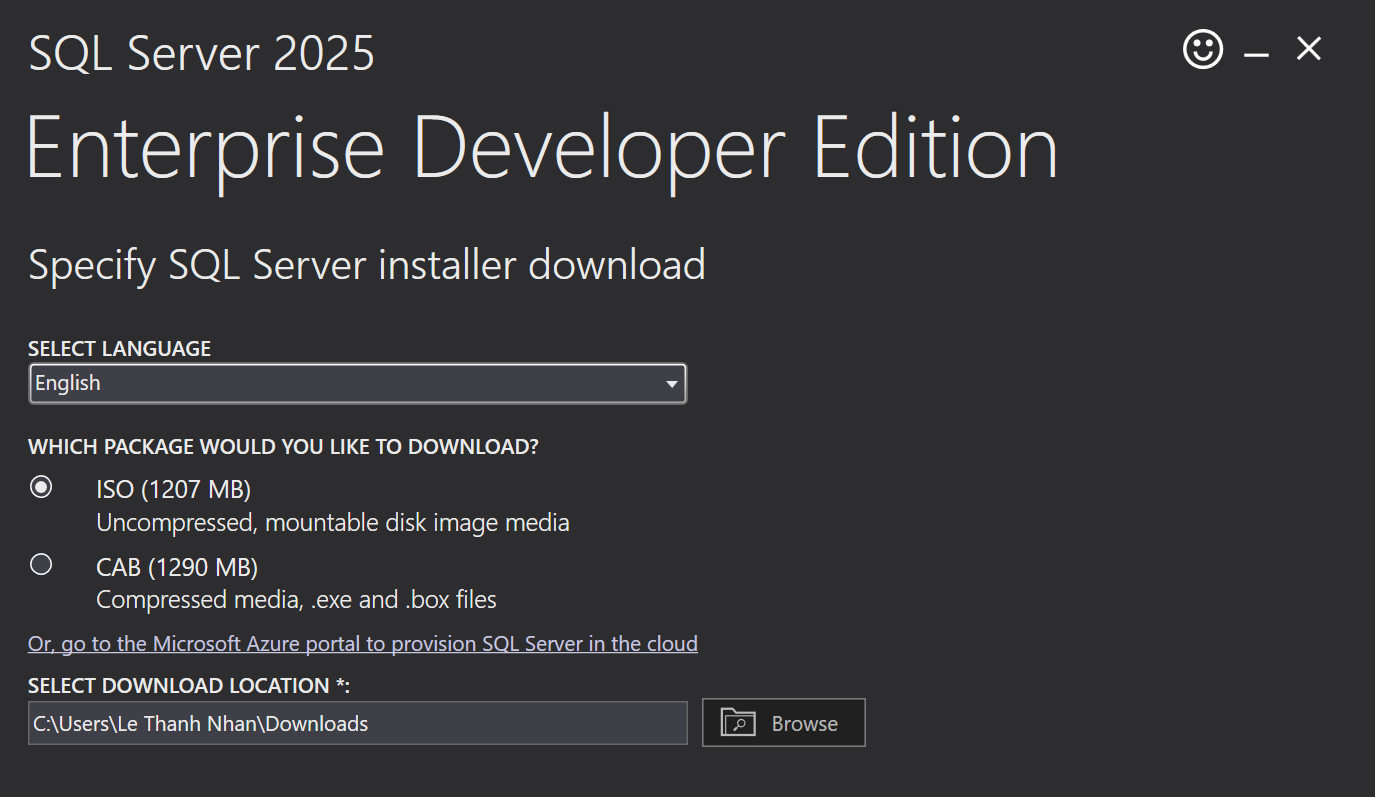Minimize the SQL Server installer window
This screenshot has width=1375, height=797.
tap(1256, 52)
